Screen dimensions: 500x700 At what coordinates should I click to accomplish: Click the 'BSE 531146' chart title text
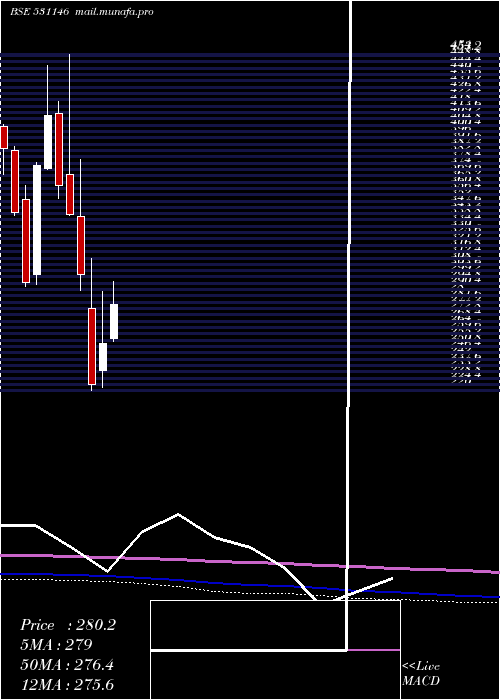point(39,12)
